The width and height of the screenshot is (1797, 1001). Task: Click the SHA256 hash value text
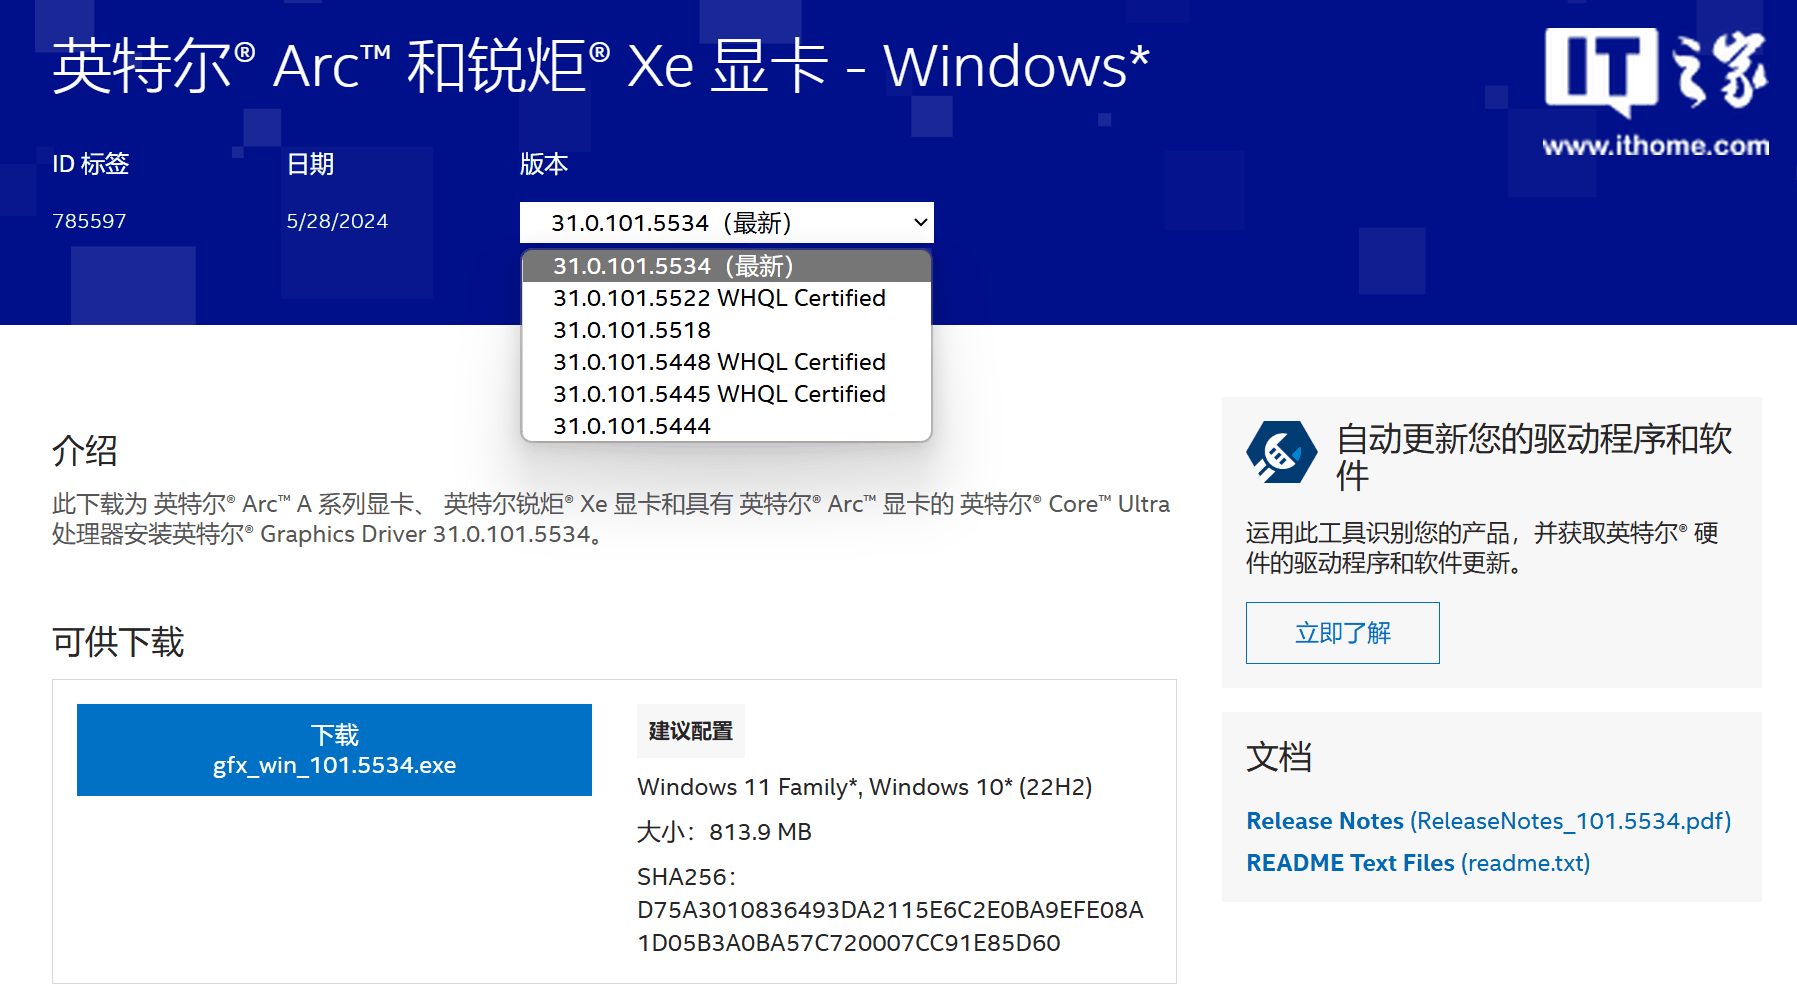(890, 926)
